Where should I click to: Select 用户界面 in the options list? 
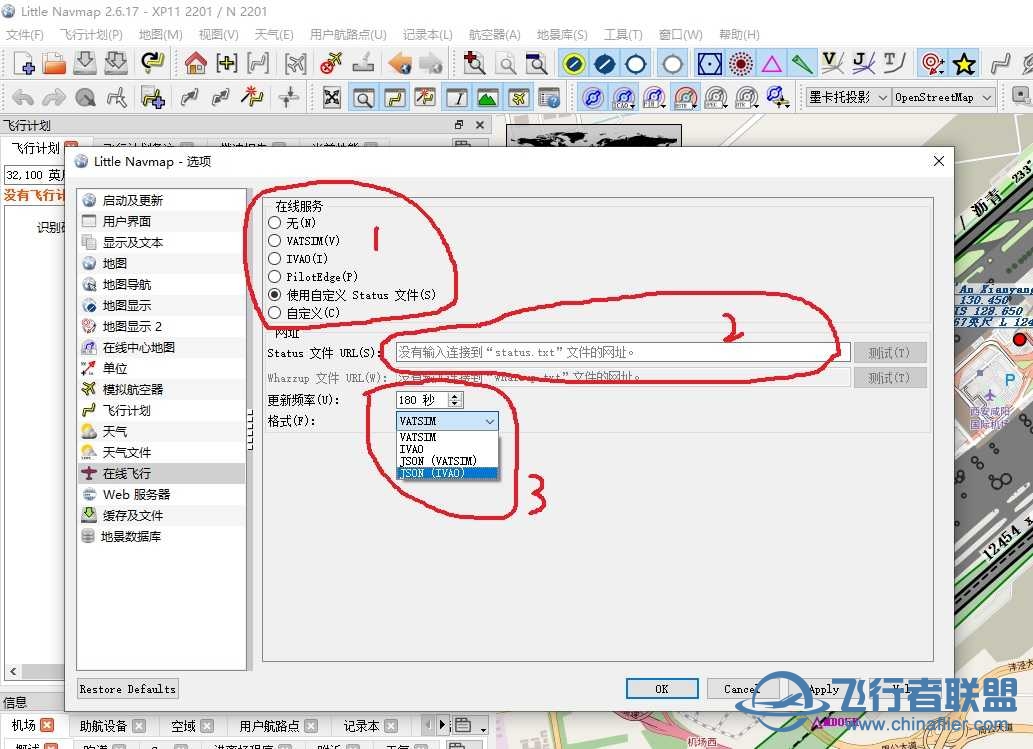point(161,221)
